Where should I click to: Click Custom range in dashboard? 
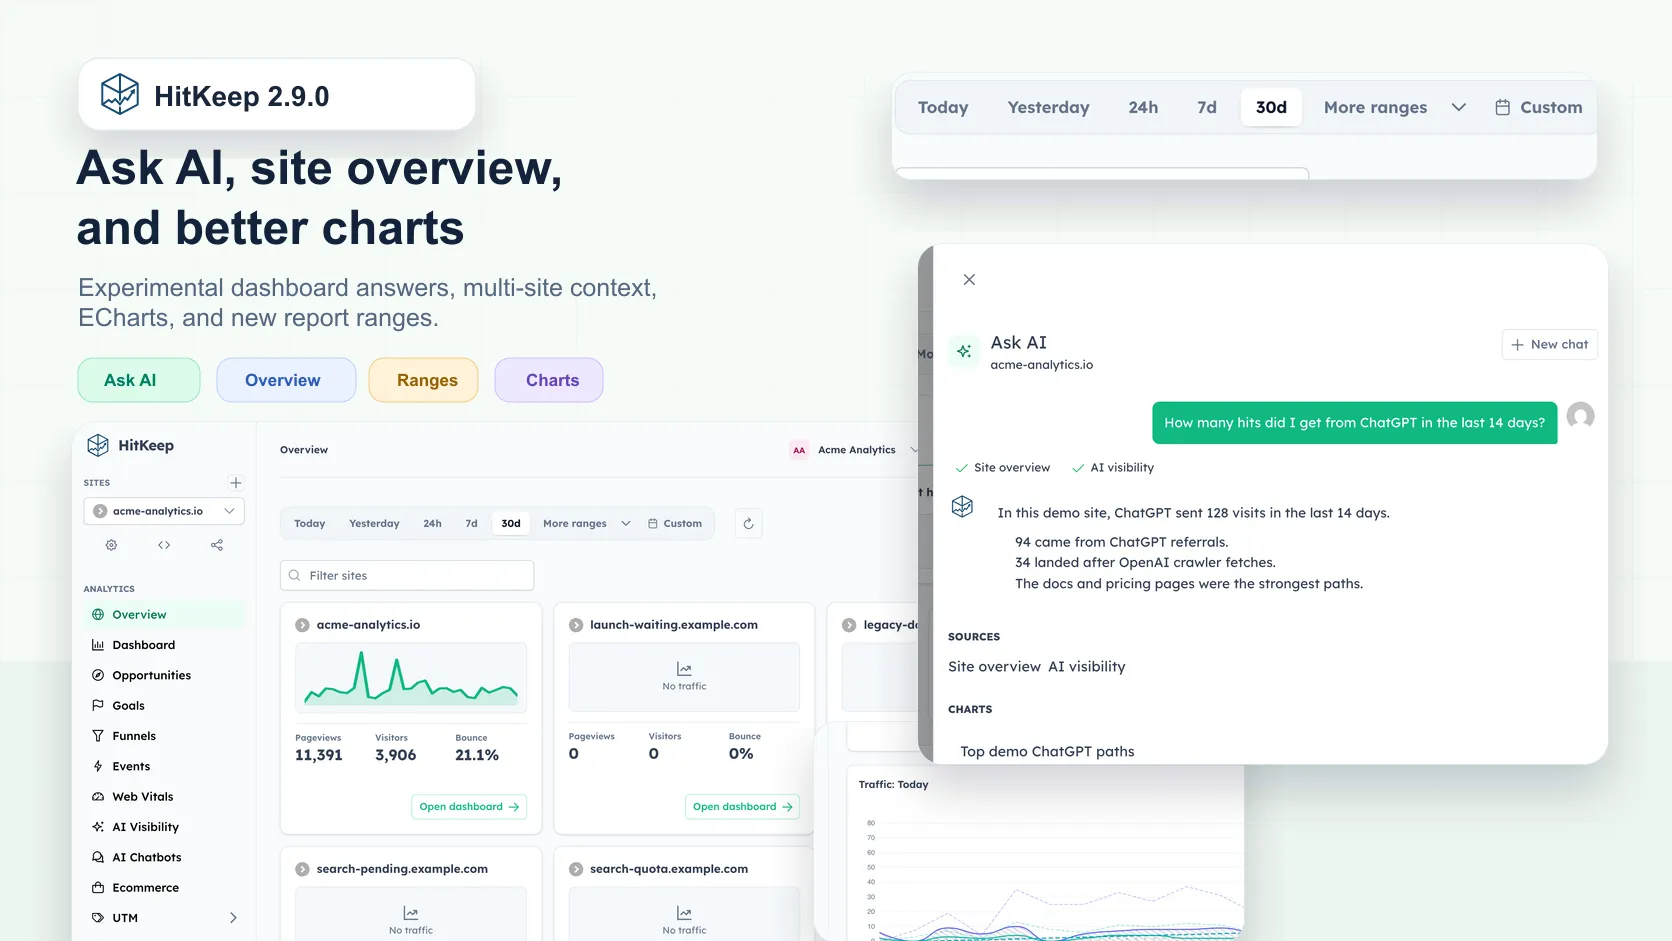click(x=675, y=523)
